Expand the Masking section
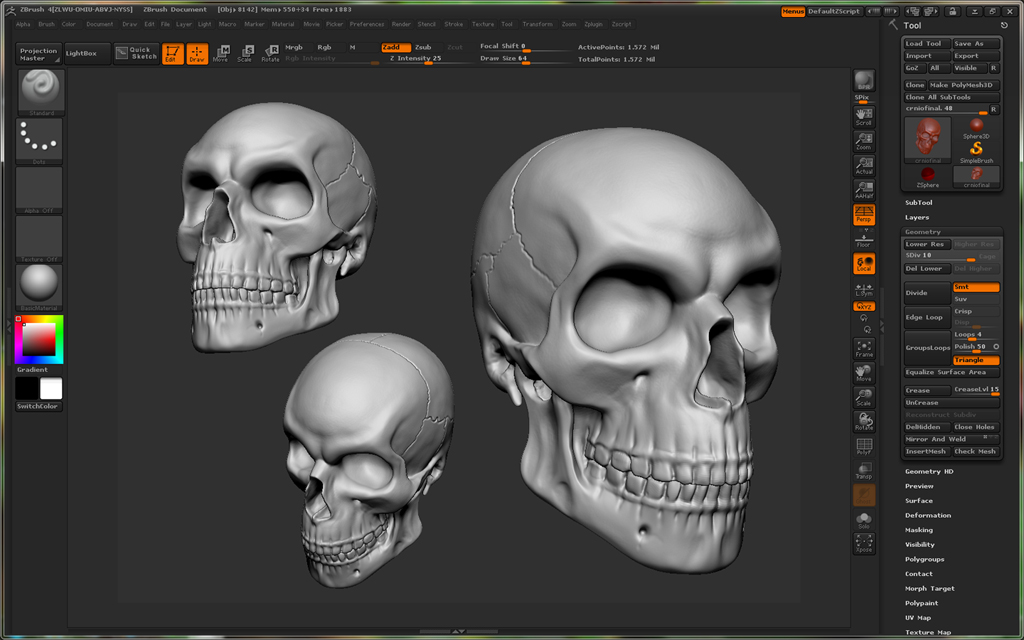This screenshot has height=640, width=1024. (919, 530)
